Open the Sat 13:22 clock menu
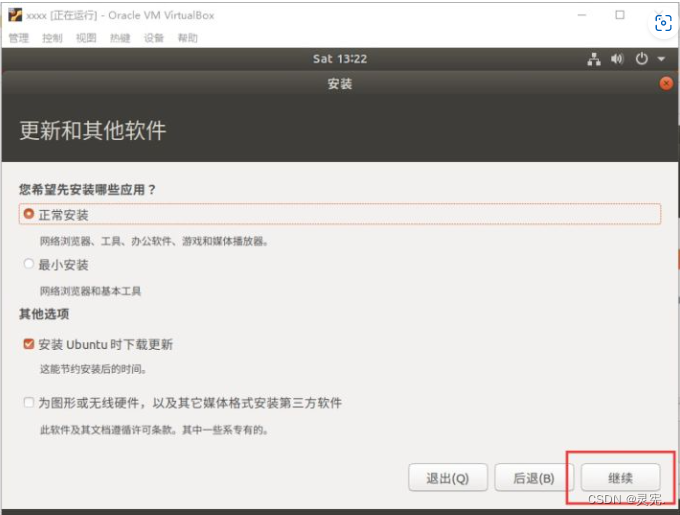The height and width of the screenshot is (515, 680). coord(340,59)
